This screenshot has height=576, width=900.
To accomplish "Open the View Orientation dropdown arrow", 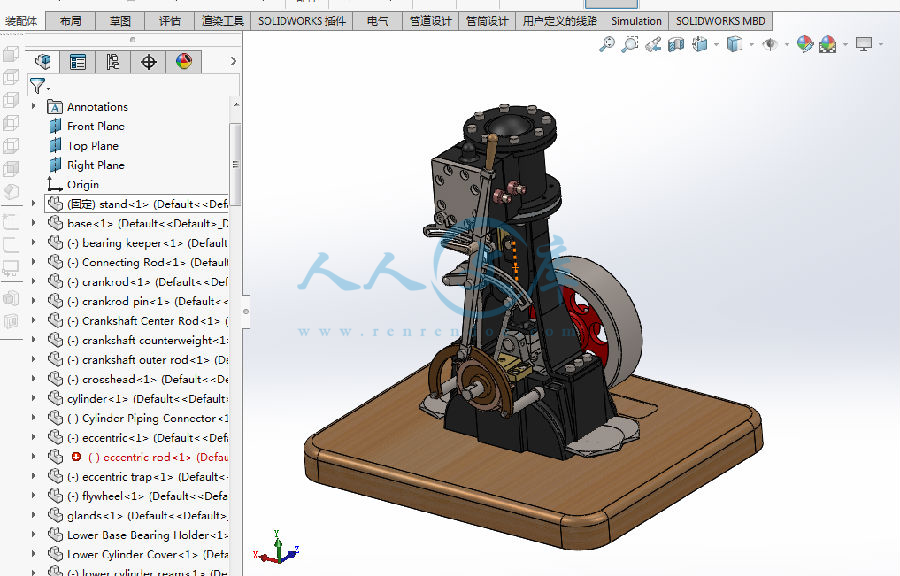I will (716, 44).
